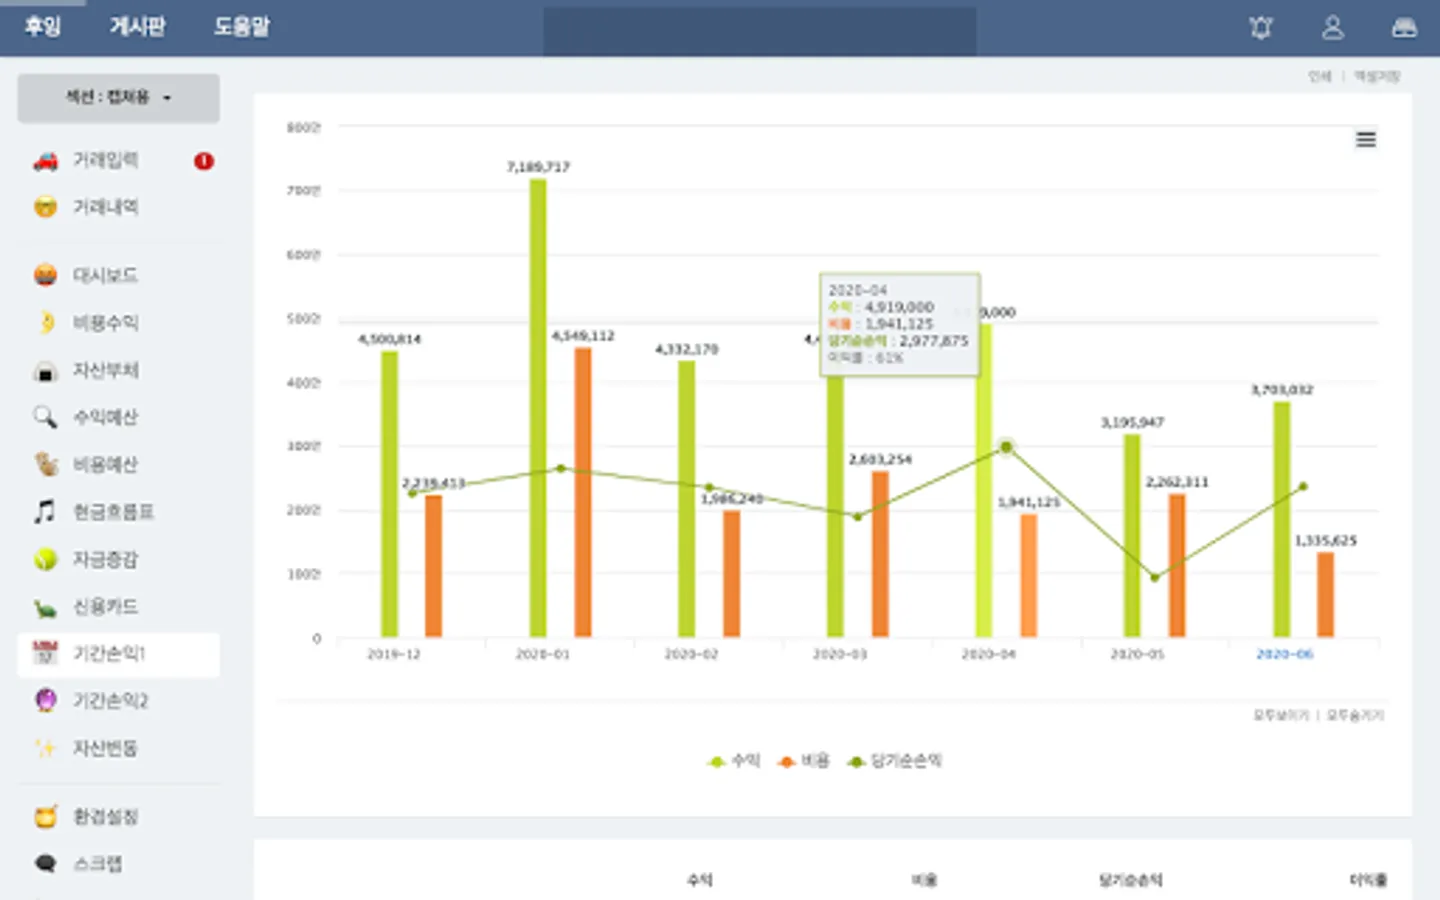
Task: Click the green 3,703,032 bar for 2020-06
Action: (x=1281, y=519)
